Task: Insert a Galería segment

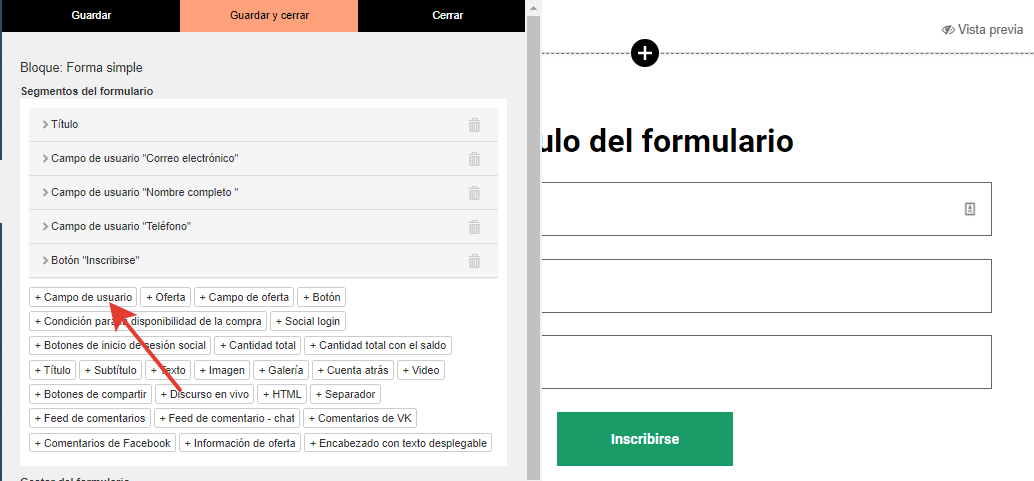Action: [281, 370]
